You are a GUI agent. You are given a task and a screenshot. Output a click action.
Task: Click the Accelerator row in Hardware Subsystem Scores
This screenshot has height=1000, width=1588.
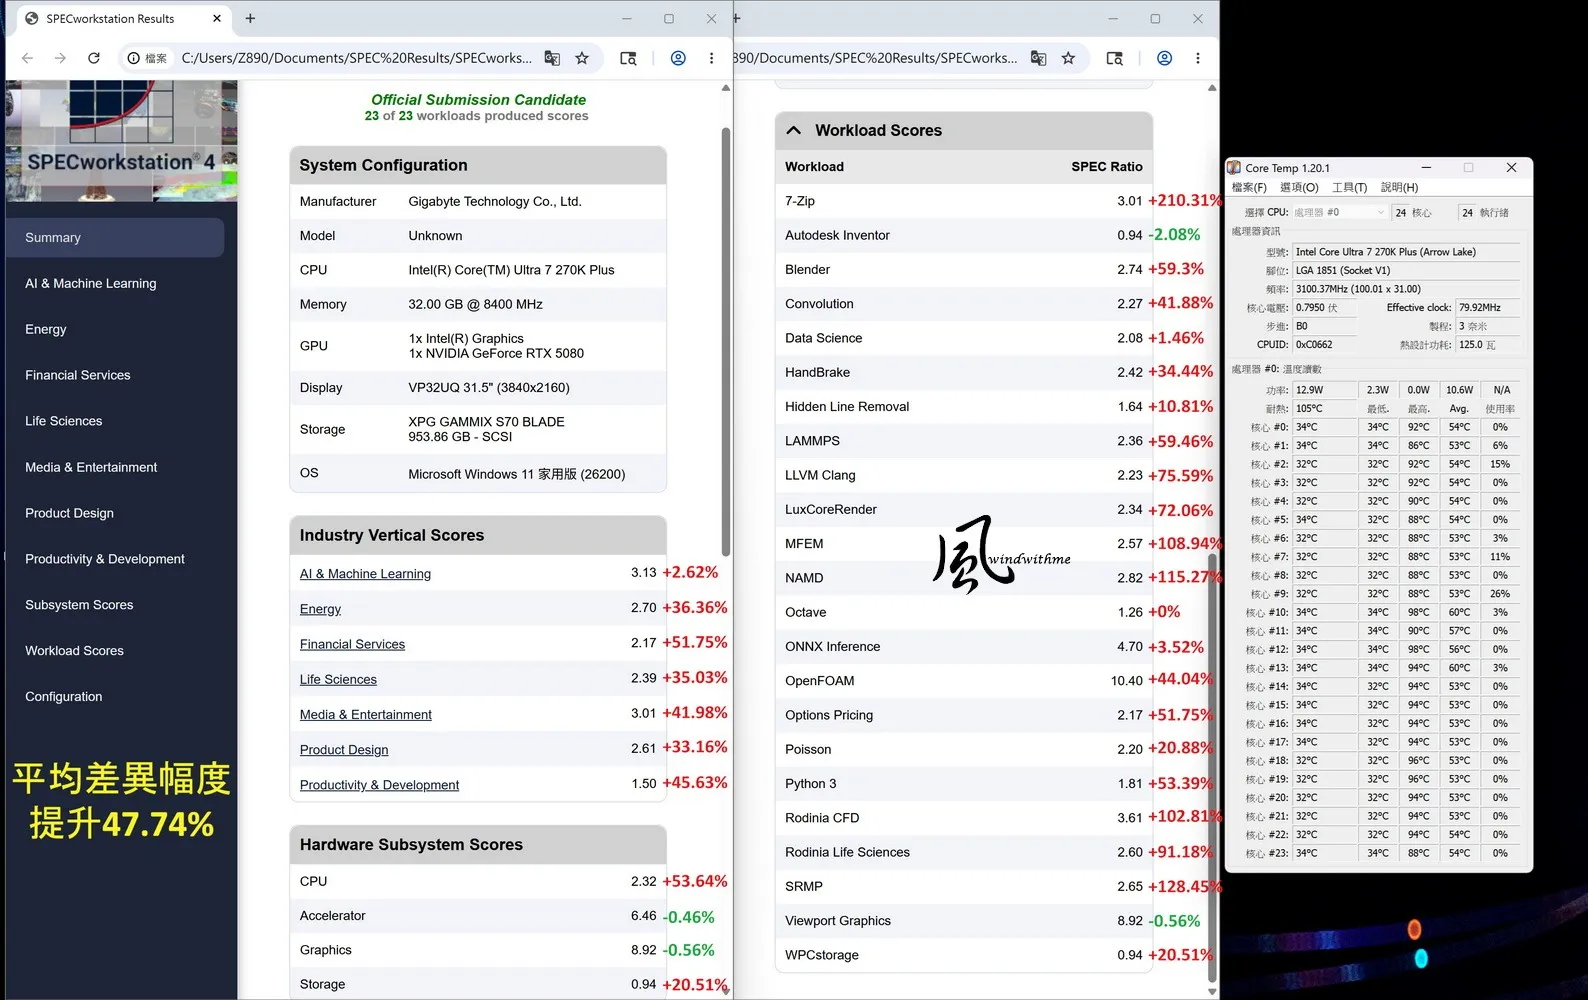pyautogui.click(x=478, y=916)
